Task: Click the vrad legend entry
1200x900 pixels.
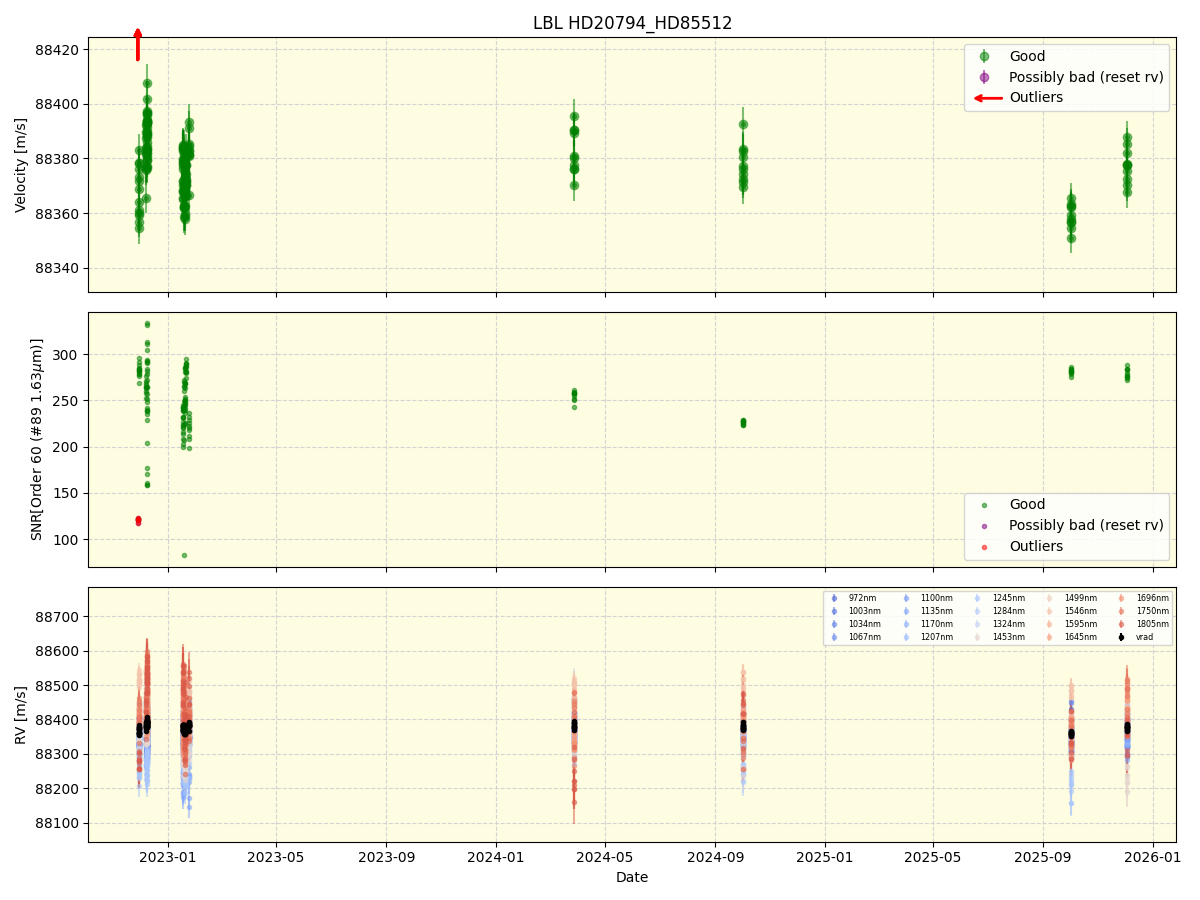Action: [1137, 637]
